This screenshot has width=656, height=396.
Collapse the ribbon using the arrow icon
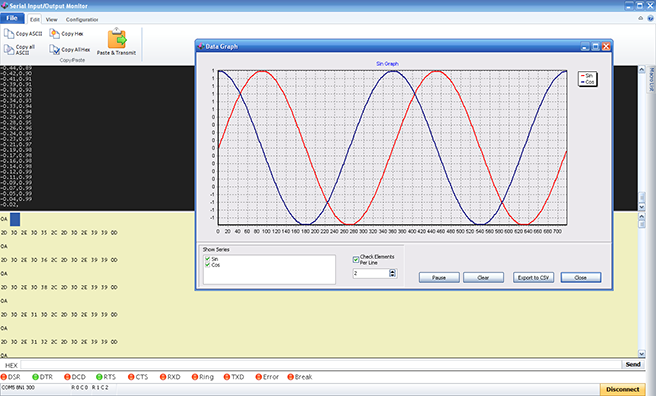click(x=641, y=18)
